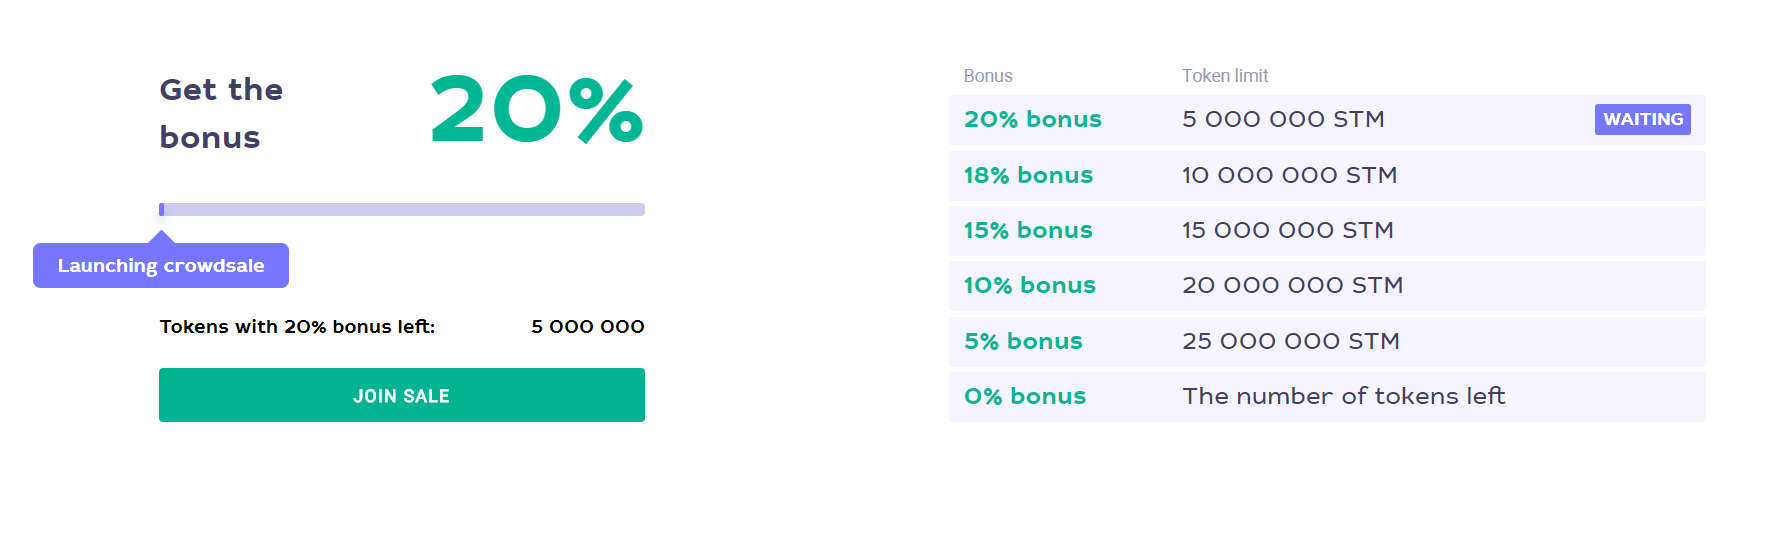Click 'The number of tokens left' text
Image resolution: width=1774 pixels, height=535 pixels.
coord(1343,397)
